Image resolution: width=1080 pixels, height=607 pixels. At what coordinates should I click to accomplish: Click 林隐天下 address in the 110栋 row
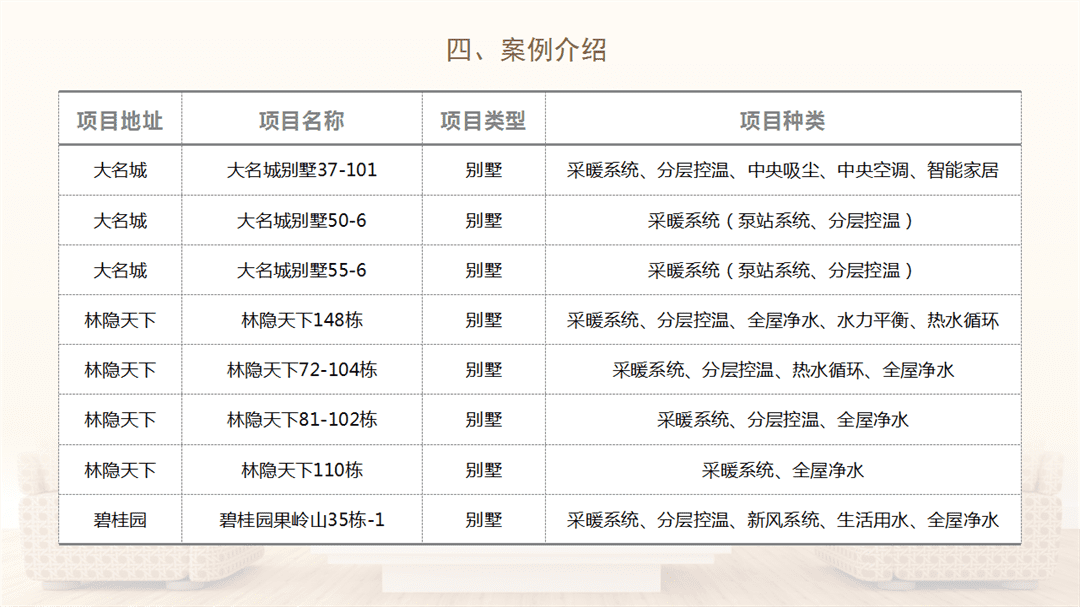coord(120,470)
